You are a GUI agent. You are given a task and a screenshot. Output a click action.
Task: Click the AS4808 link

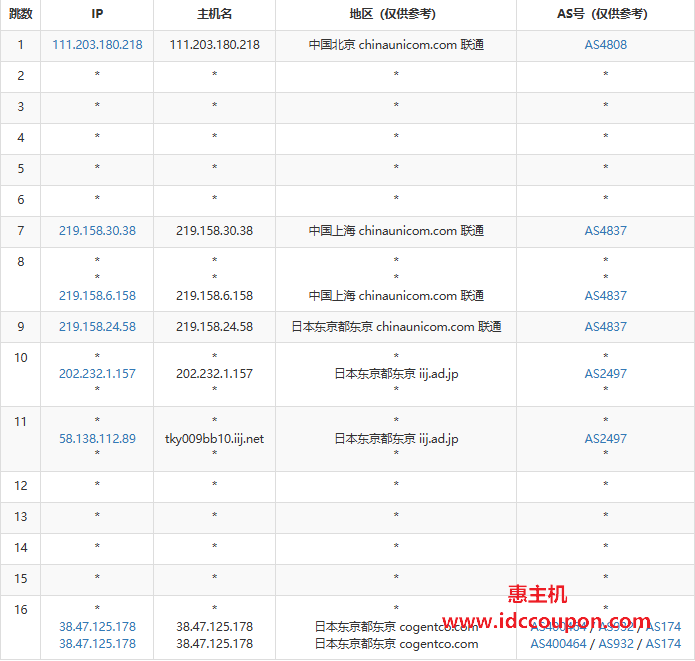(605, 45)
